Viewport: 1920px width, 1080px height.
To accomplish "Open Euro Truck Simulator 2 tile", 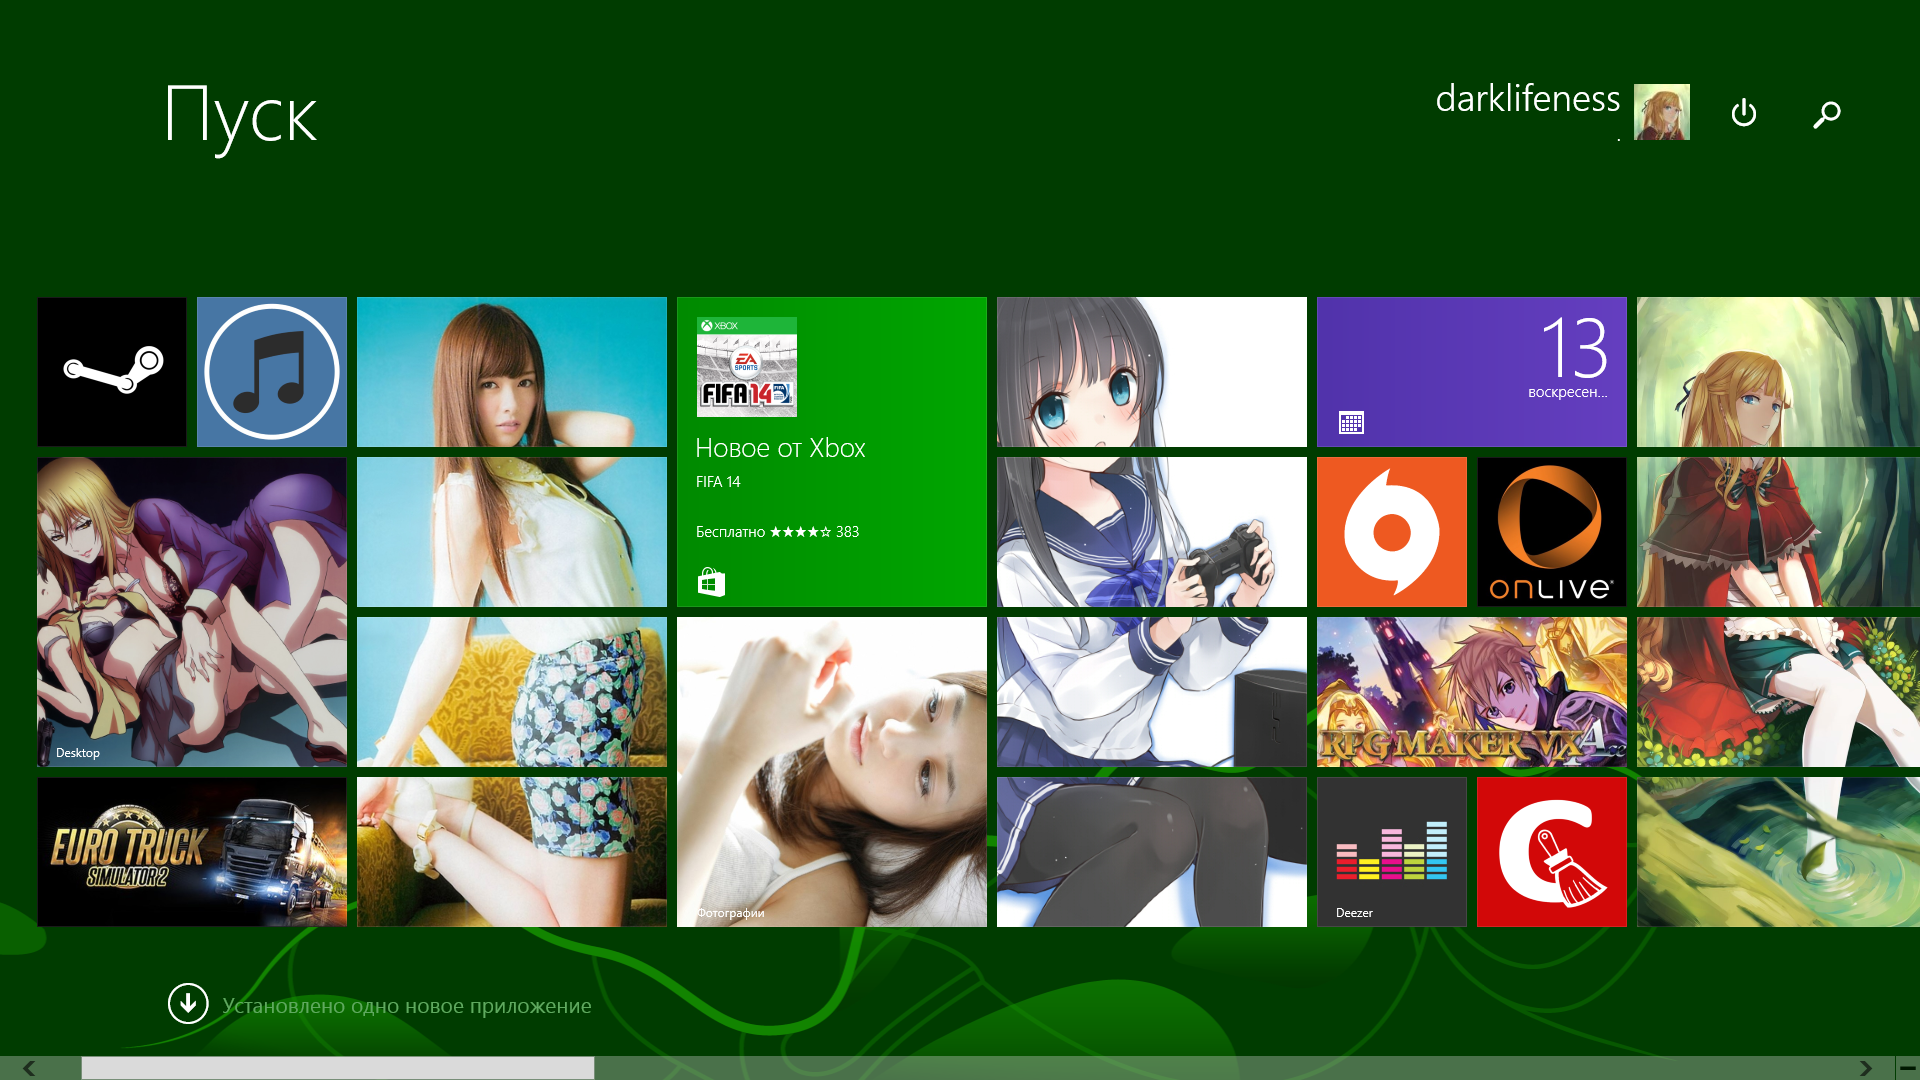I will tap(192, 851).
